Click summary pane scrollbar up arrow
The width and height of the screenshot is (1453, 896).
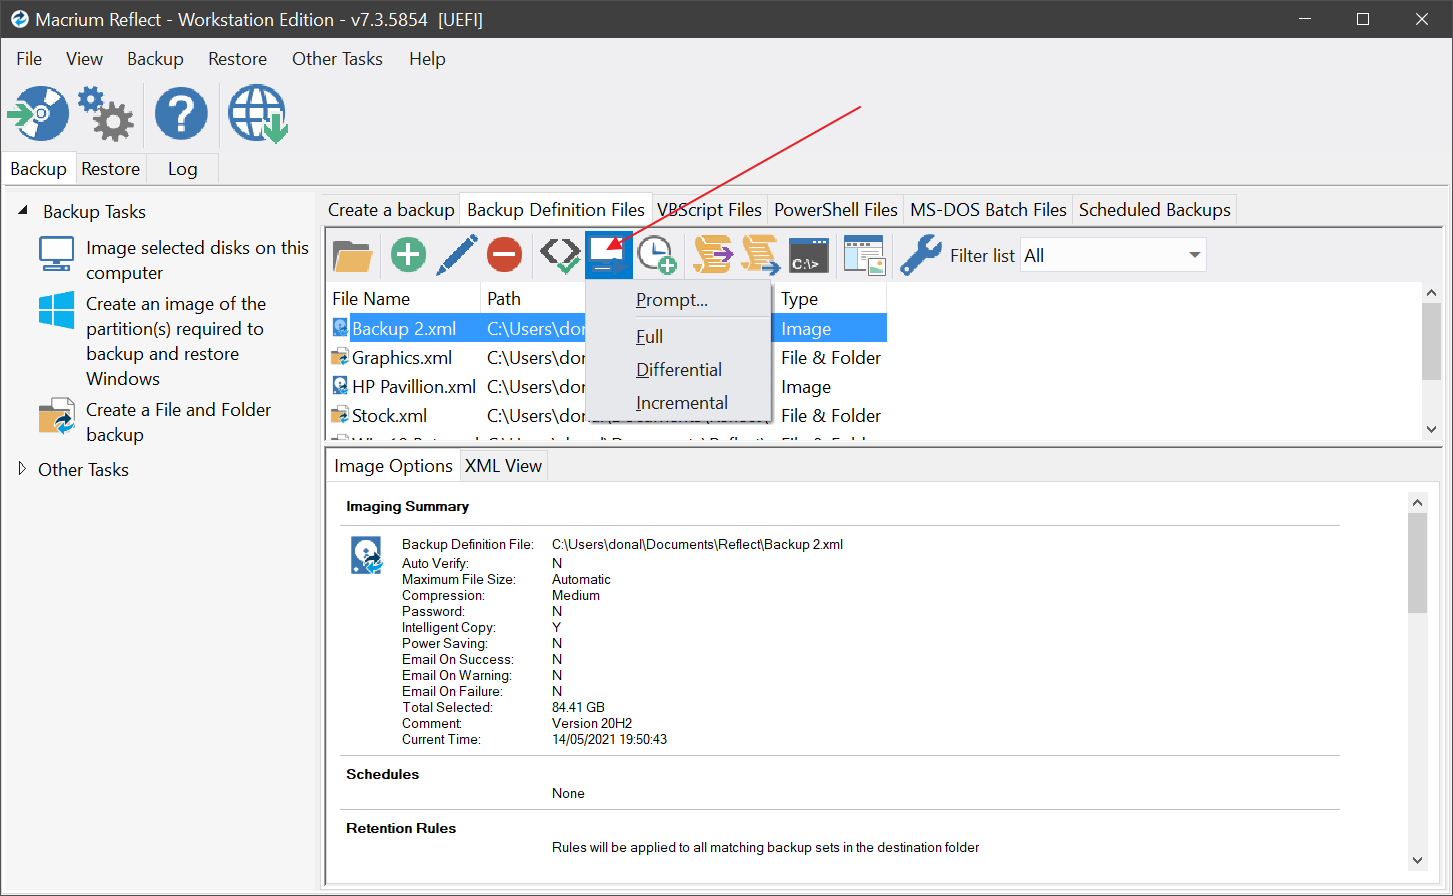(1417, 502)
